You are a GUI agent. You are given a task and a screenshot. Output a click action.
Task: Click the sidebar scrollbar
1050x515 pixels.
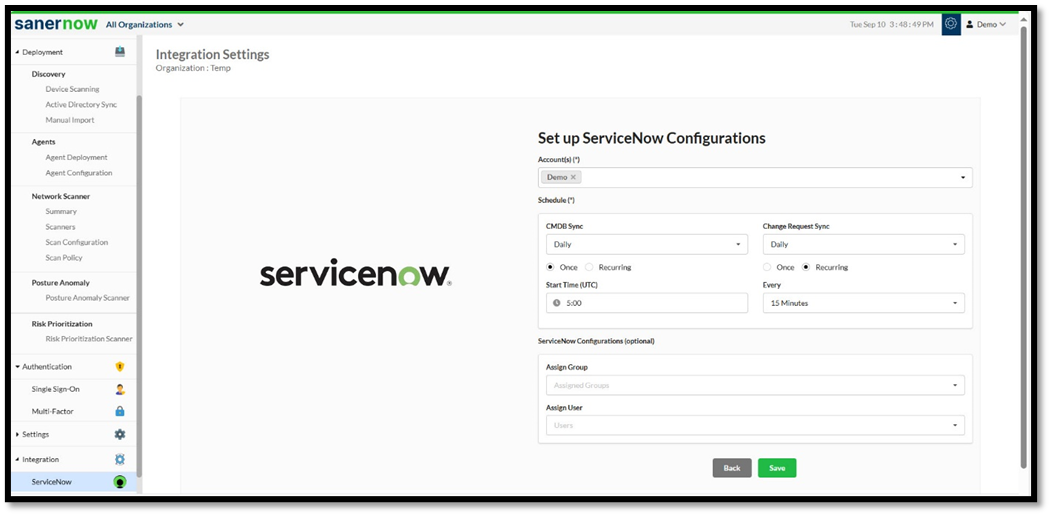pyautogui.click(x=139, y=285)
